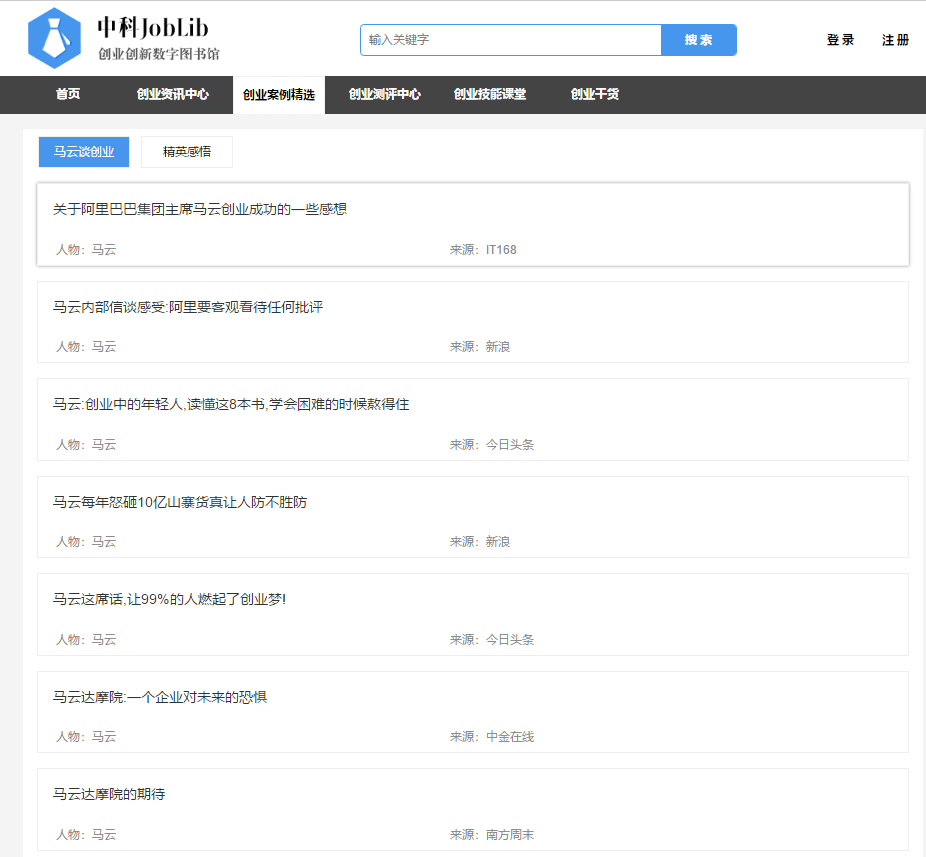Open article 马云内部信谈感受:阿里要客观看待任何批评
The height and width of the screenshot is (857, 926).
(x=188, y=307)
